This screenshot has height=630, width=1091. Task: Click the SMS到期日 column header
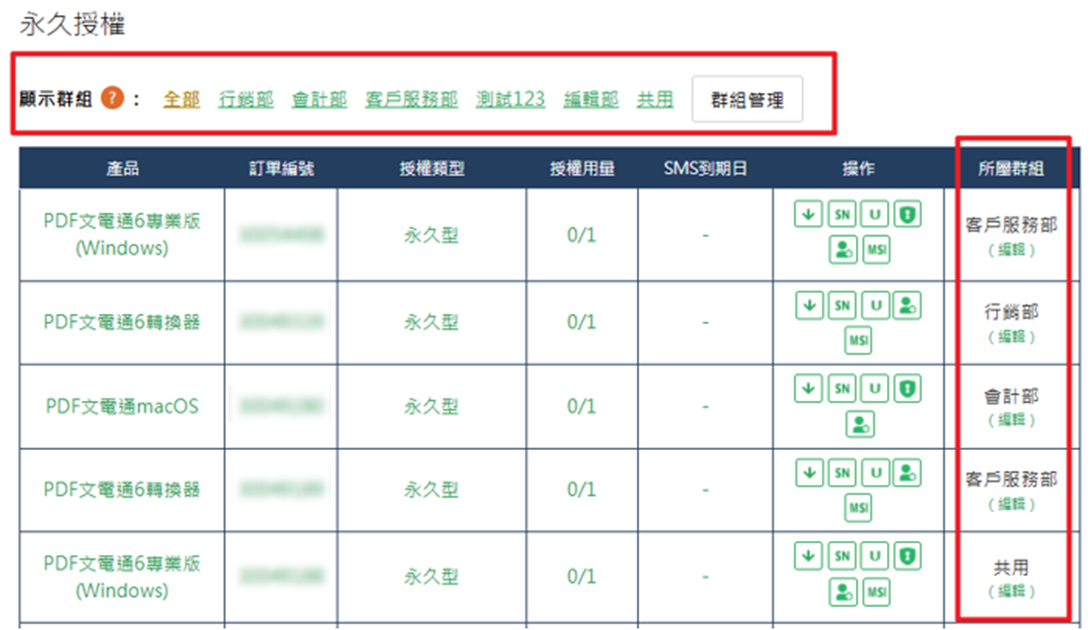pos(706,168)
